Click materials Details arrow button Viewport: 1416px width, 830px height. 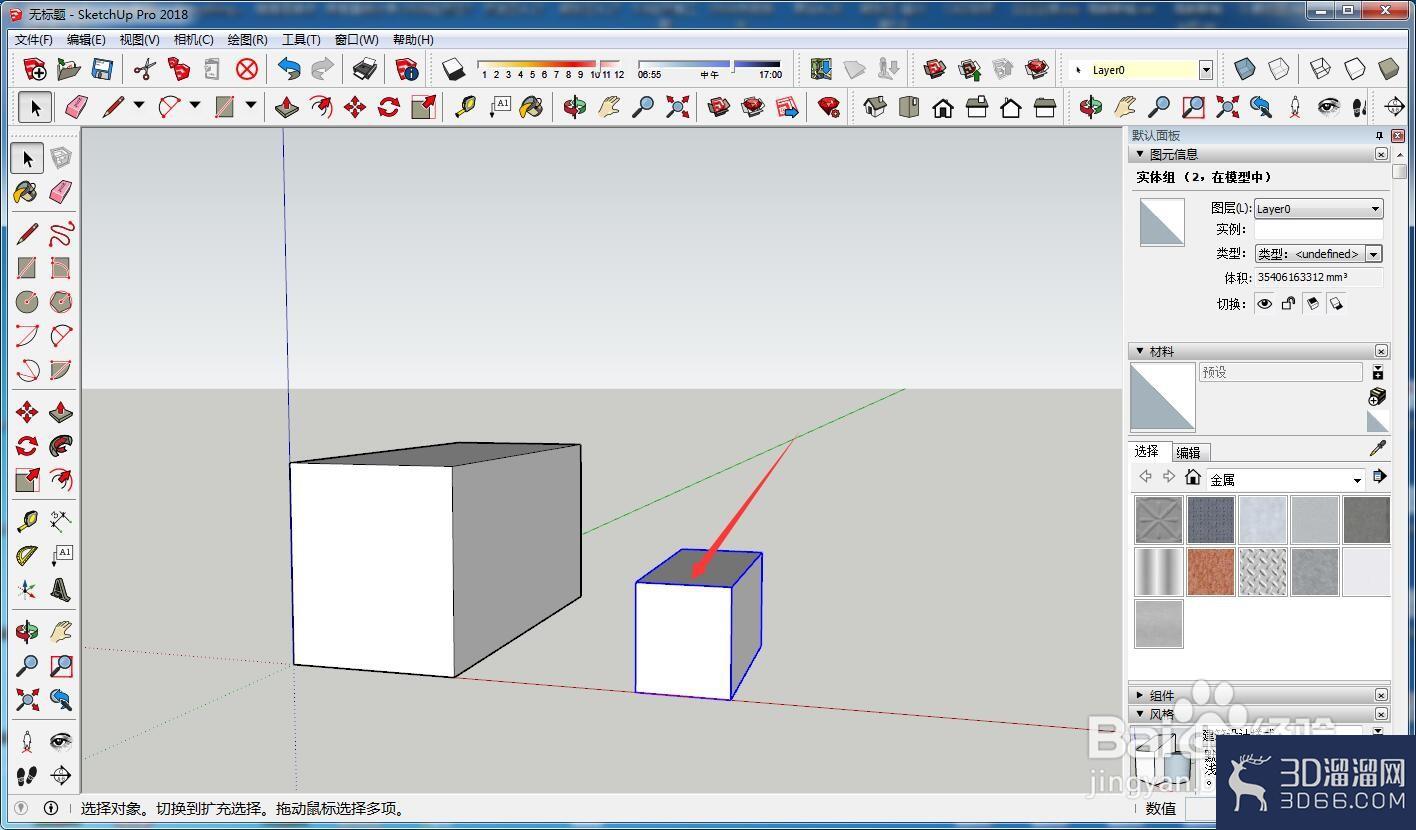1379,477
